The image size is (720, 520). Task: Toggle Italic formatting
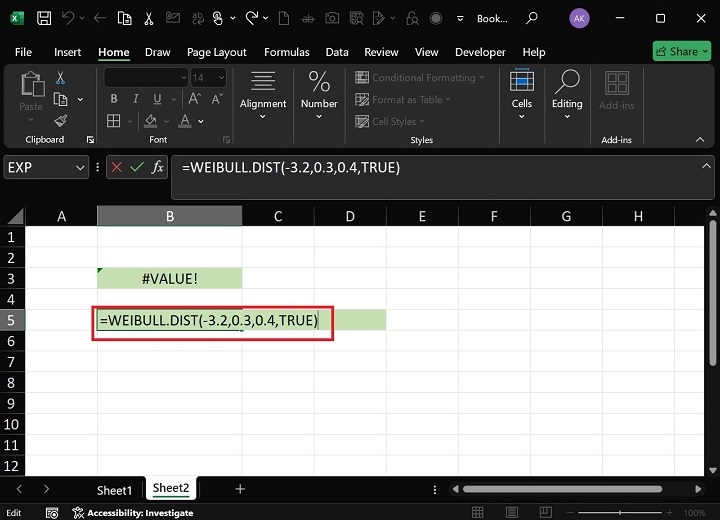(135, 99)
